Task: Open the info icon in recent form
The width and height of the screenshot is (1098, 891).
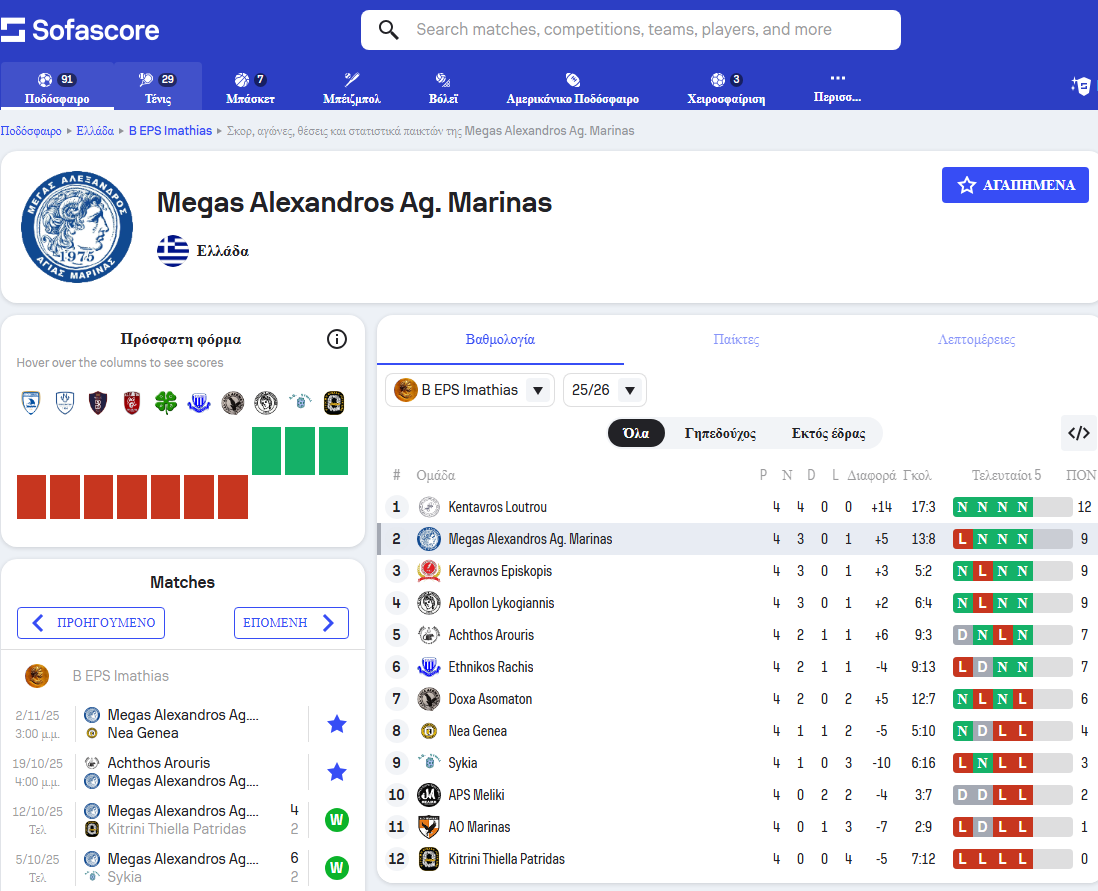Action: [x=337, y=339]
